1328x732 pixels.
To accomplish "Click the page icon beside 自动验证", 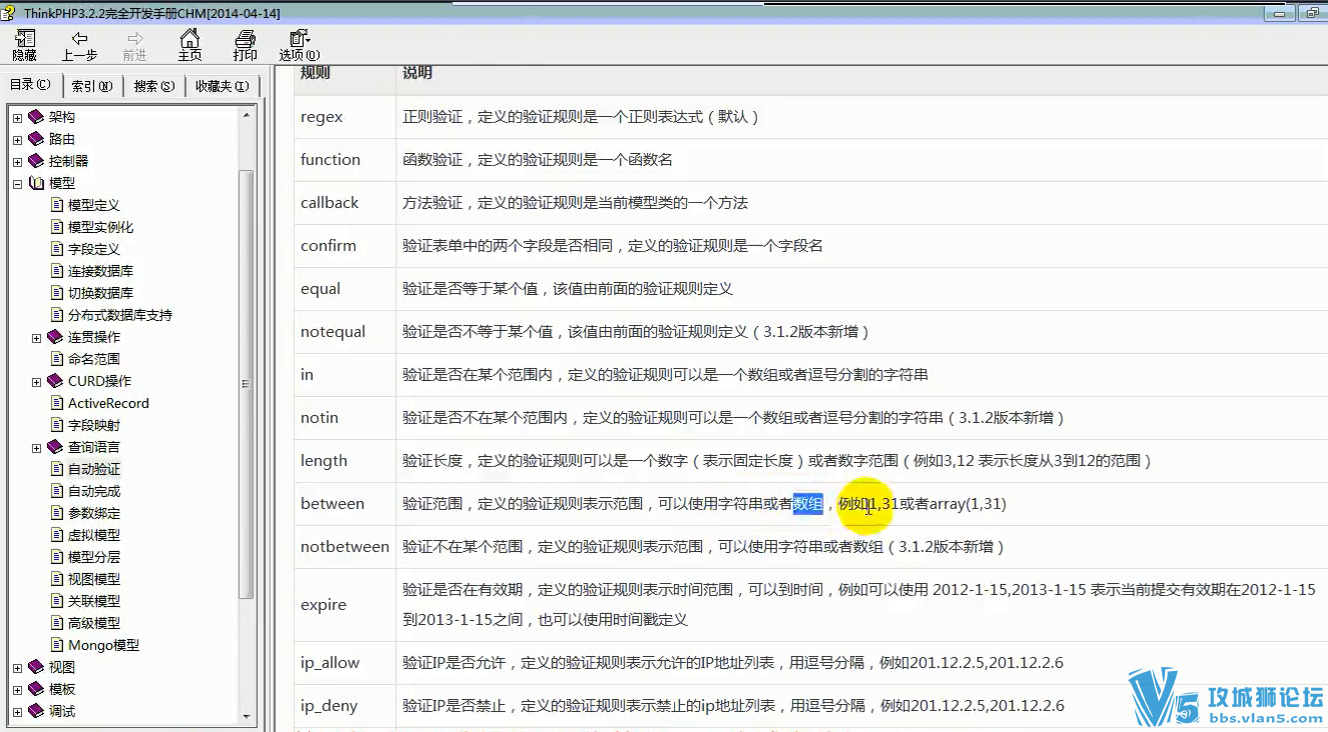I will 57,469.
